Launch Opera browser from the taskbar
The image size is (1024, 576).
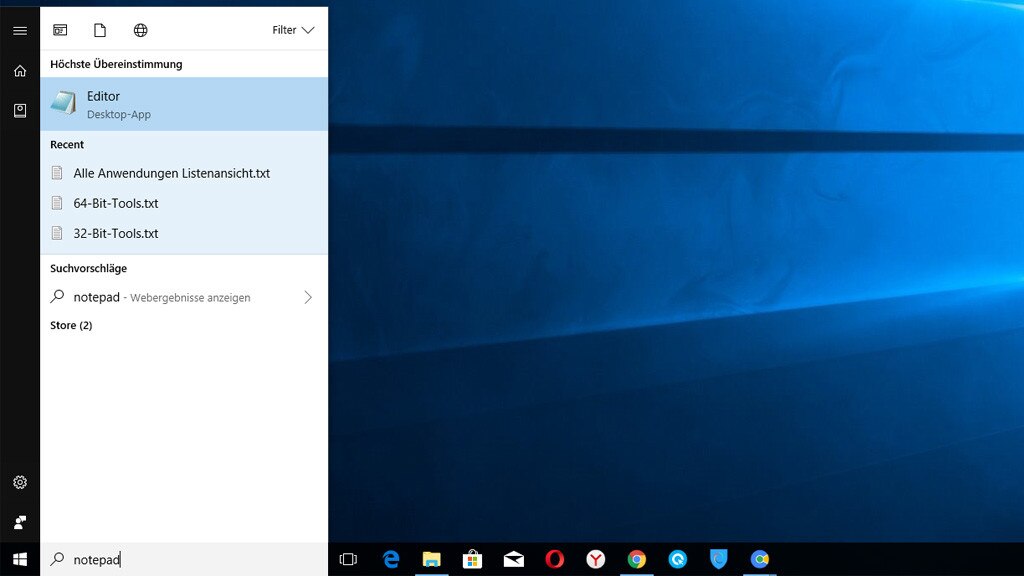[554, 559]
